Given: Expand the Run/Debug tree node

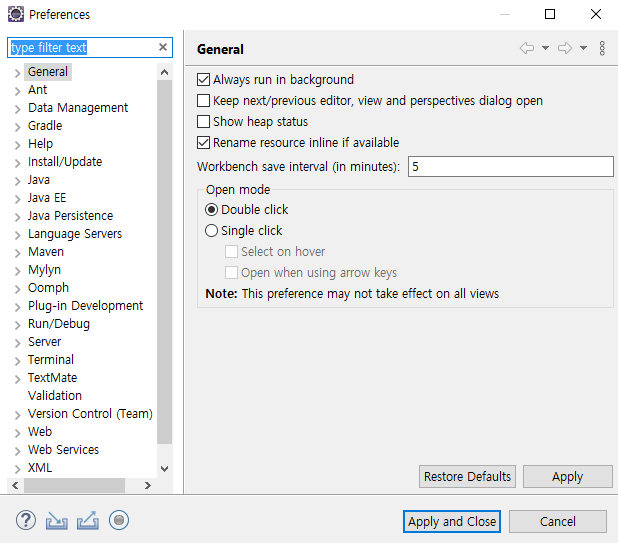Looking at the screenshot, I should pyautogui.click(x=17, y=325).
